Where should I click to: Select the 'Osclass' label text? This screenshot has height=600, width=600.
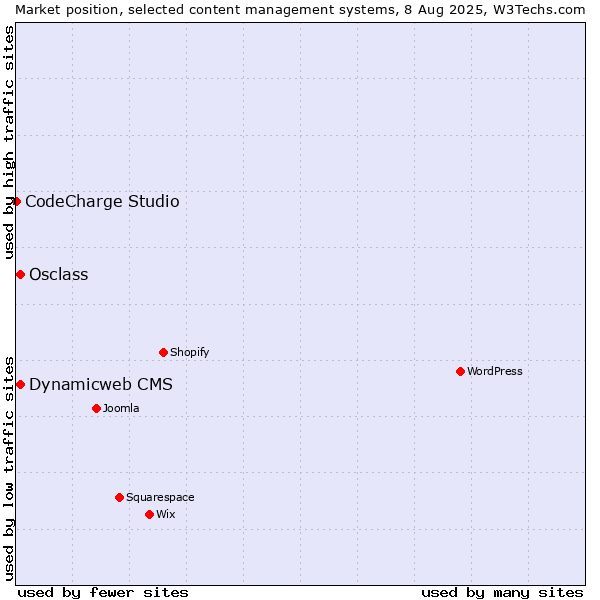click(x=59, y=274)
